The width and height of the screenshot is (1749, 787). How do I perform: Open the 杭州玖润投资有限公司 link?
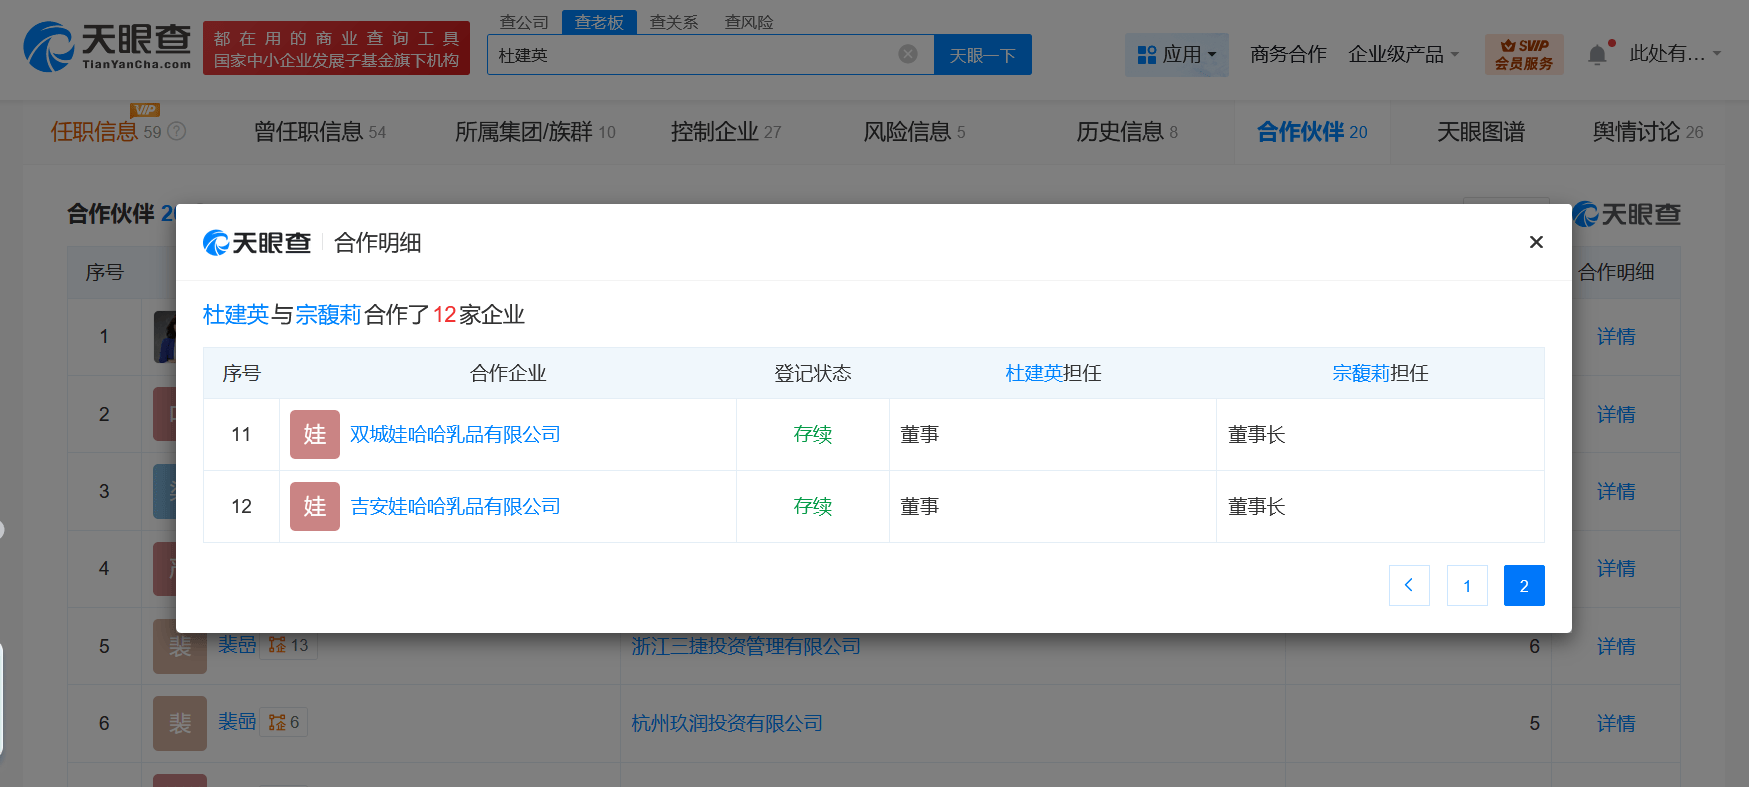(x=727, y=723)
